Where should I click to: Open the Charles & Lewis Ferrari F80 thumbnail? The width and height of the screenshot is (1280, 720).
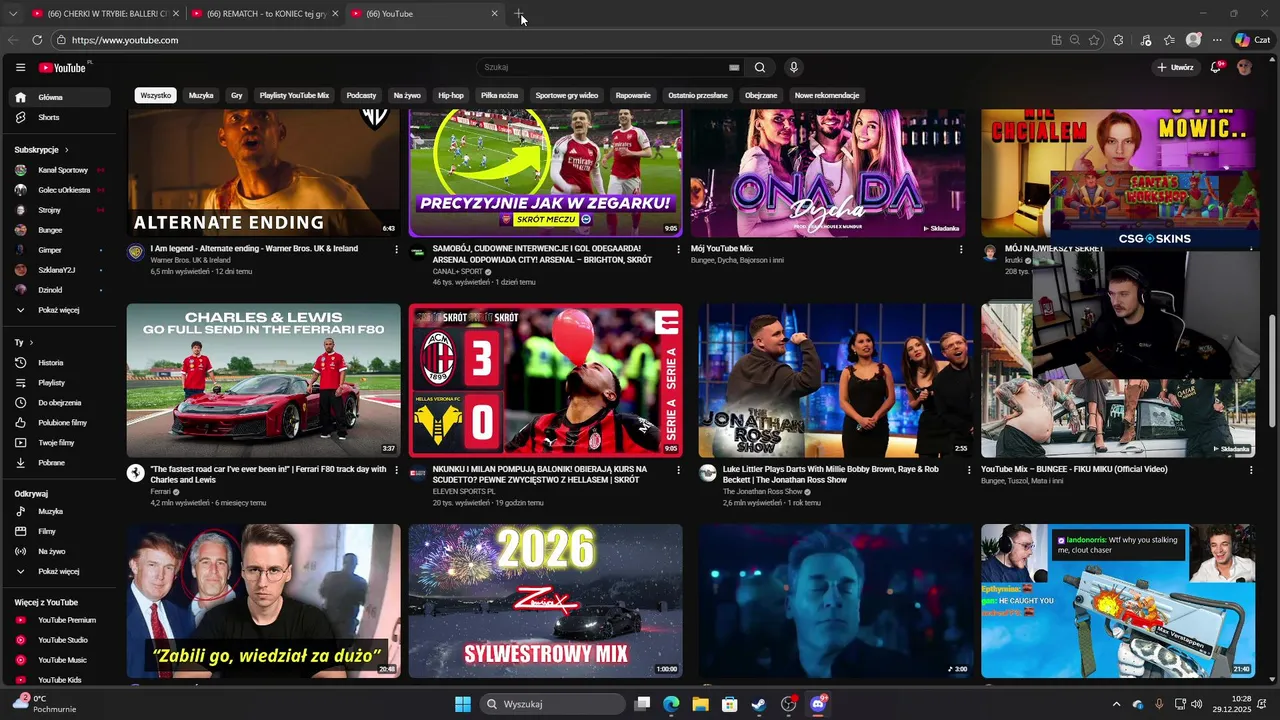264,381
